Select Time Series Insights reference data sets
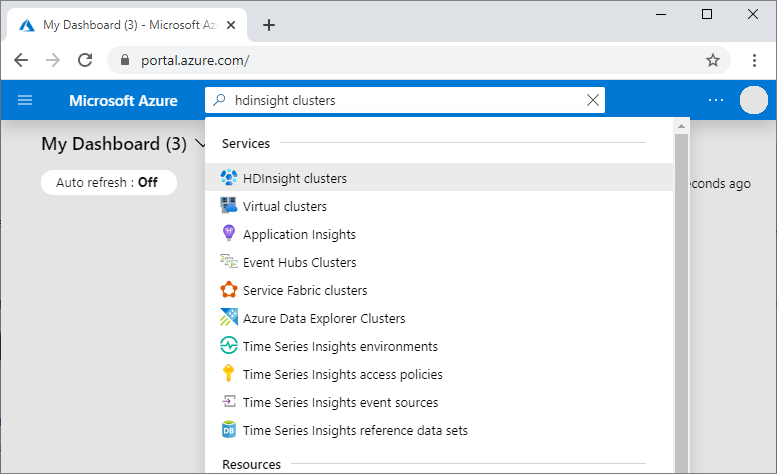The height and width of the screenshot is (474, 777). pos(355,430)
